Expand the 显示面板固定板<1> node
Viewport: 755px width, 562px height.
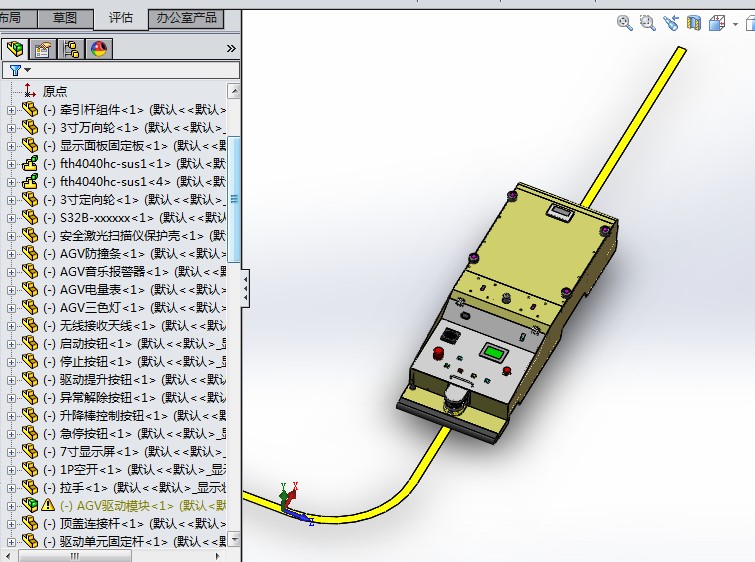tap(11, 146)
